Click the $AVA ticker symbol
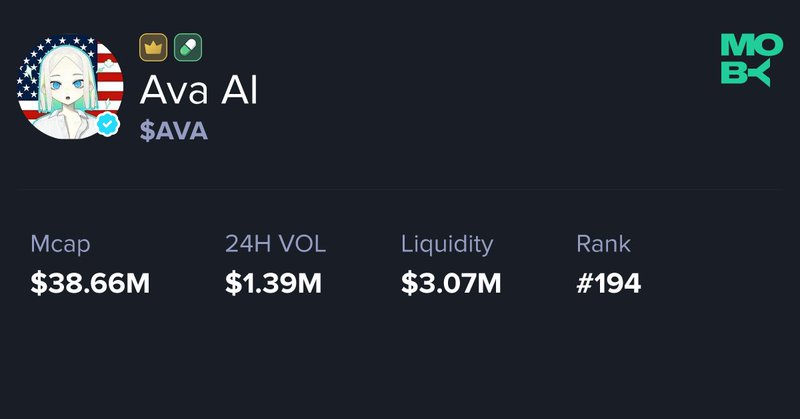The image size is (800, 419). pos(174,131)
